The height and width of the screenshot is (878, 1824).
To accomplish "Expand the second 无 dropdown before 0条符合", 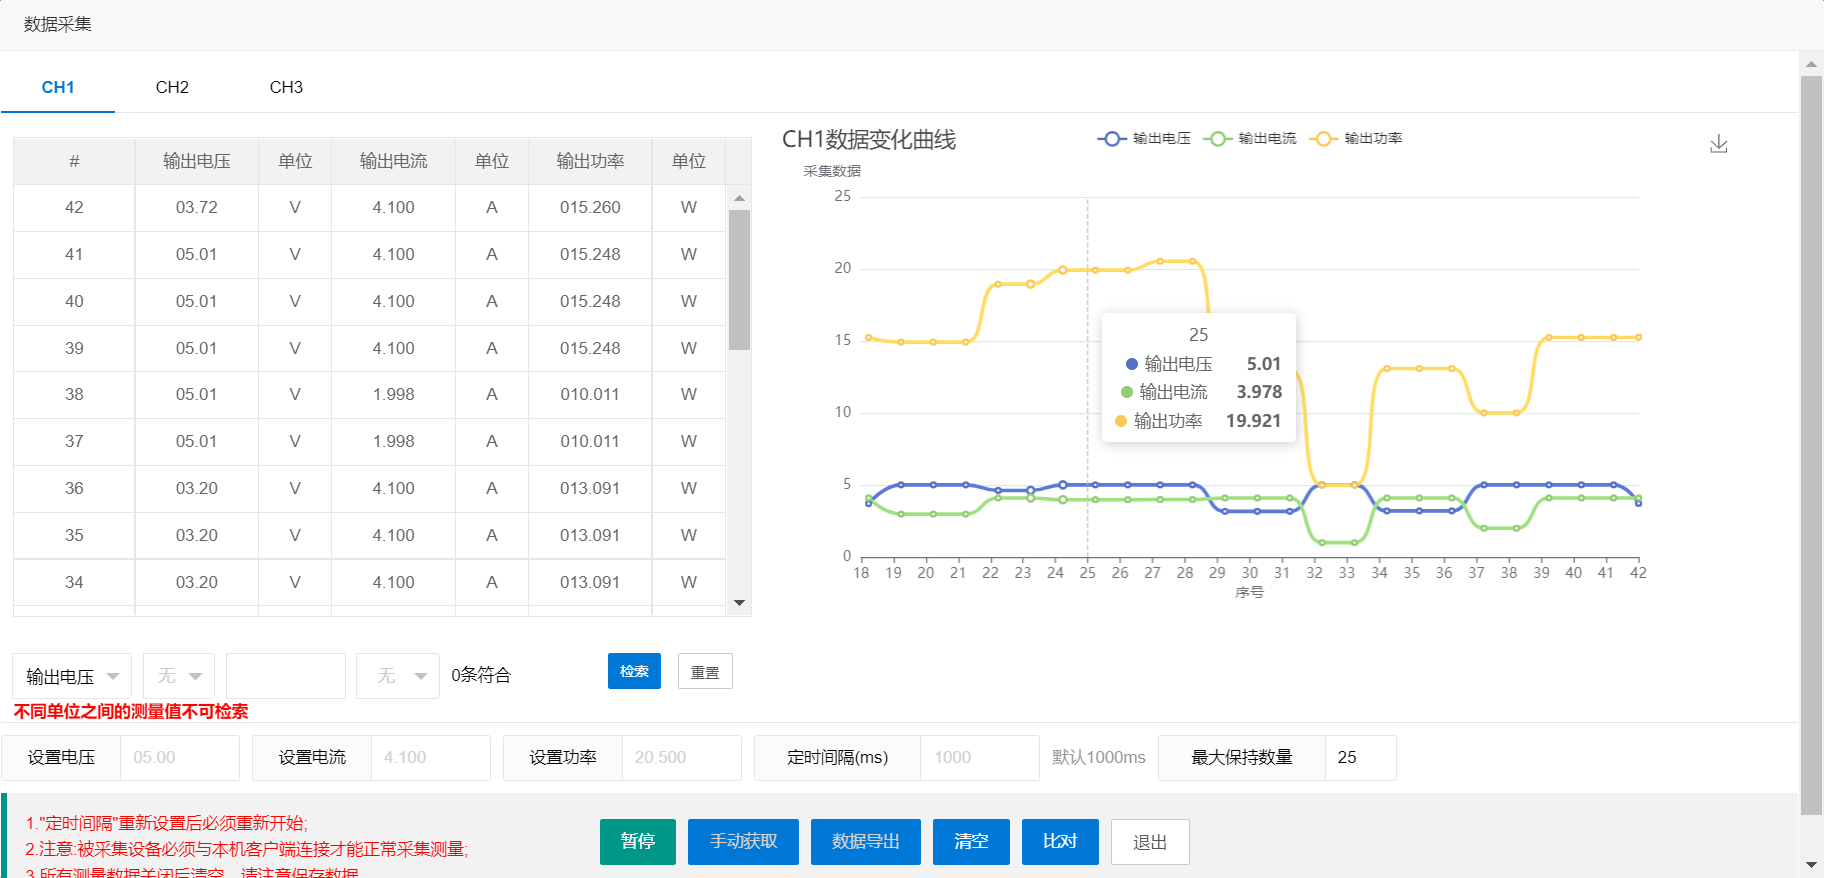I will (x=399, y=676).
